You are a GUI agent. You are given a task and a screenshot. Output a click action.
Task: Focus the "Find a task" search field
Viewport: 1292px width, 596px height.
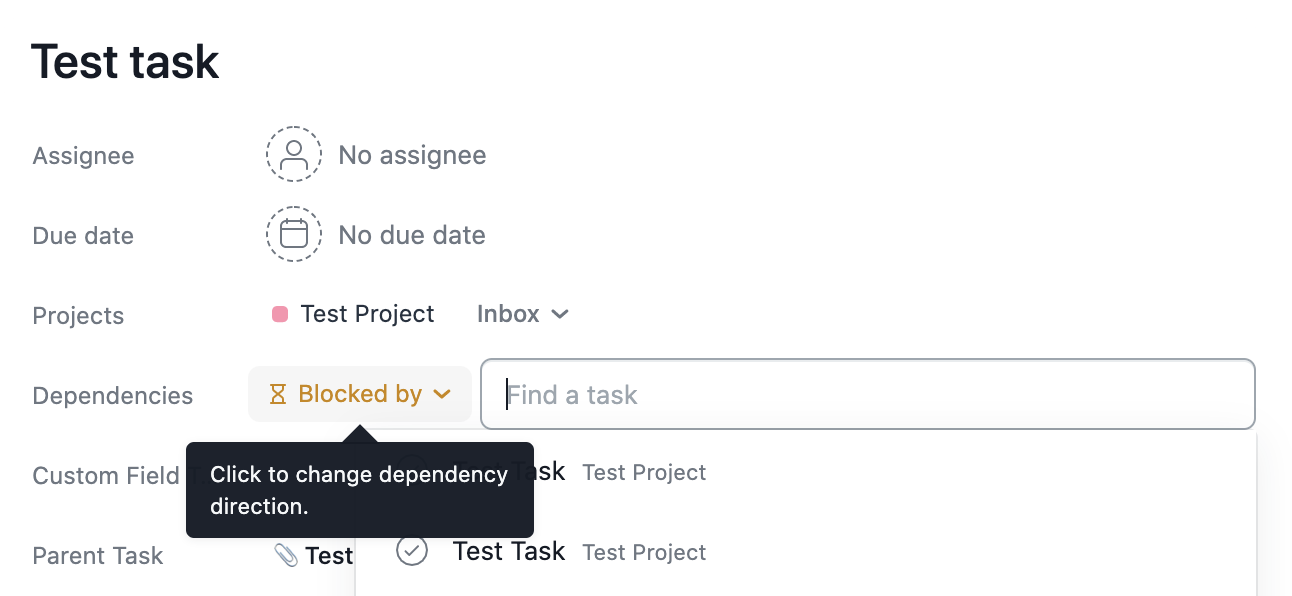pos(866,395)
